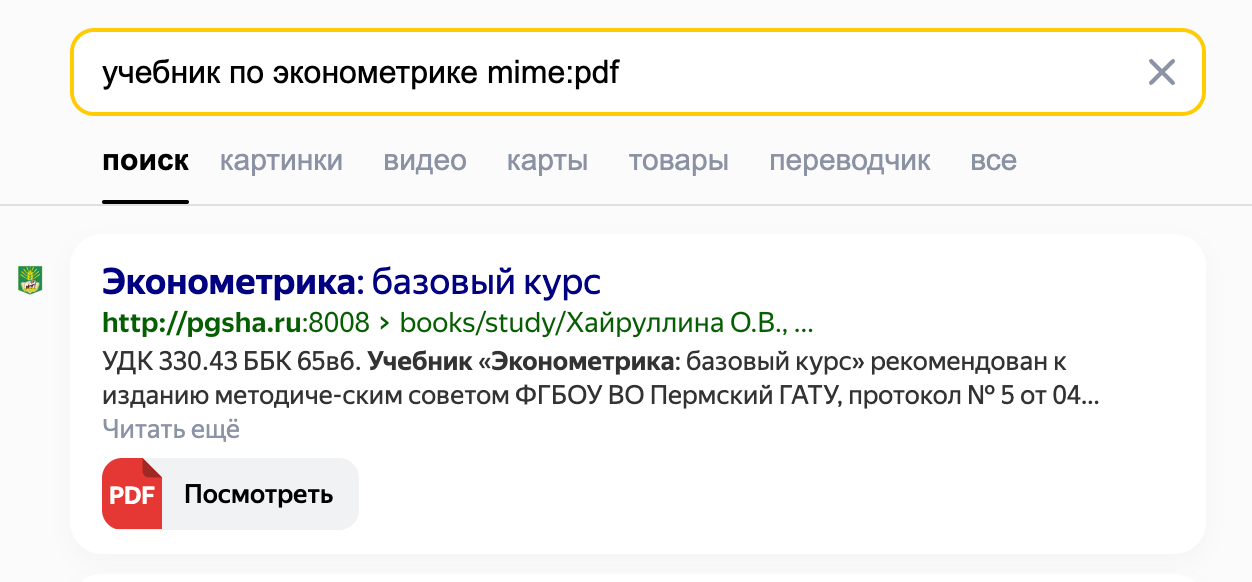Open the все section for more services
1252x582 pixels.
click(x=994, y=160)
